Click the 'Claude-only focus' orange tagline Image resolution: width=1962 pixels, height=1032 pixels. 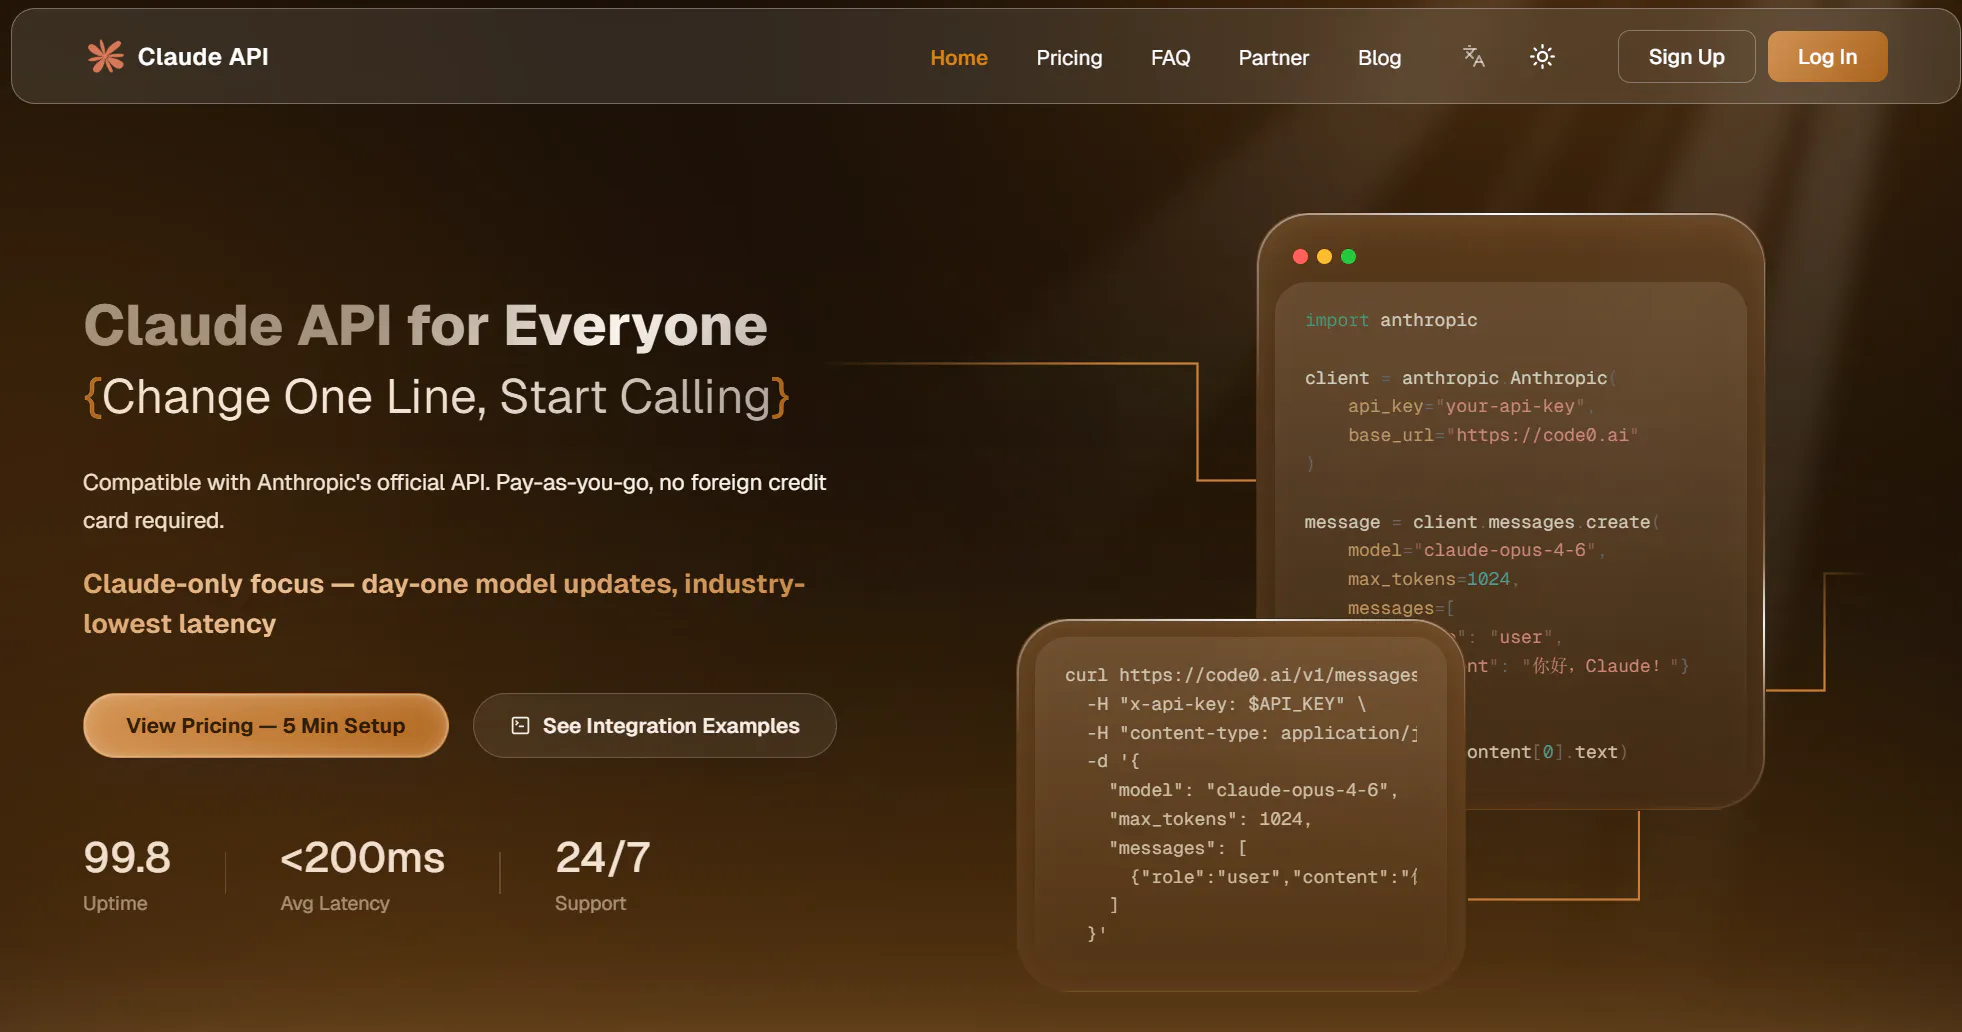pos(444,604)
